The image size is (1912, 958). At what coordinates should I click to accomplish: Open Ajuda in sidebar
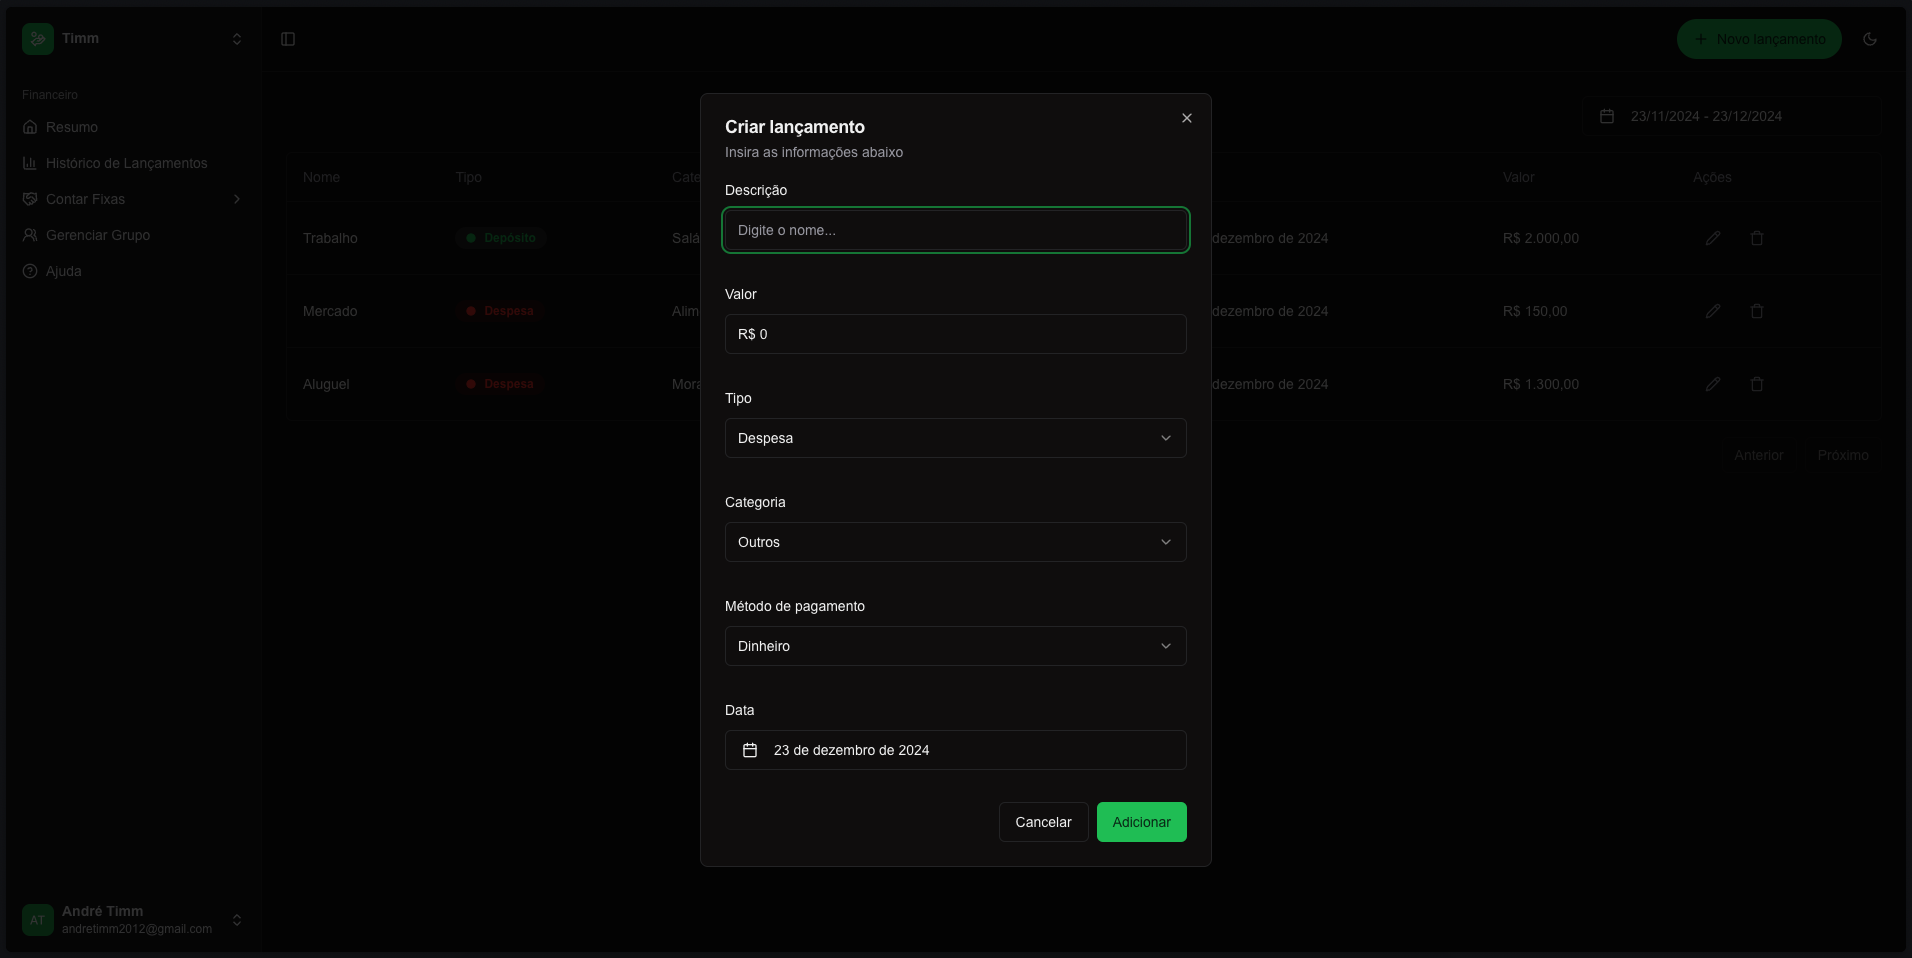click(133, 271)
